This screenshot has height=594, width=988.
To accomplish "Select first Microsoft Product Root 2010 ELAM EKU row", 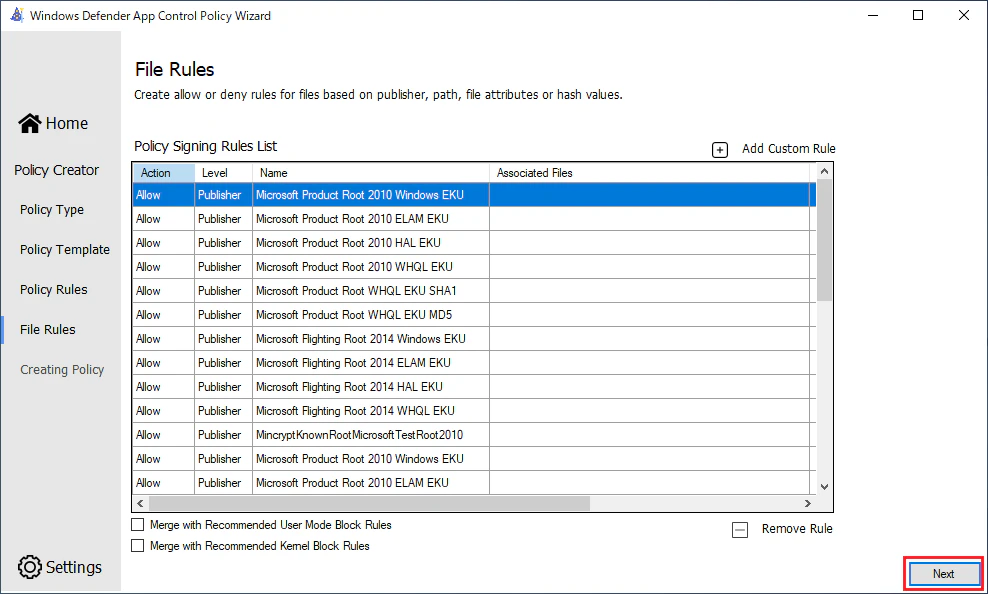I will click(x=474, y=219).
